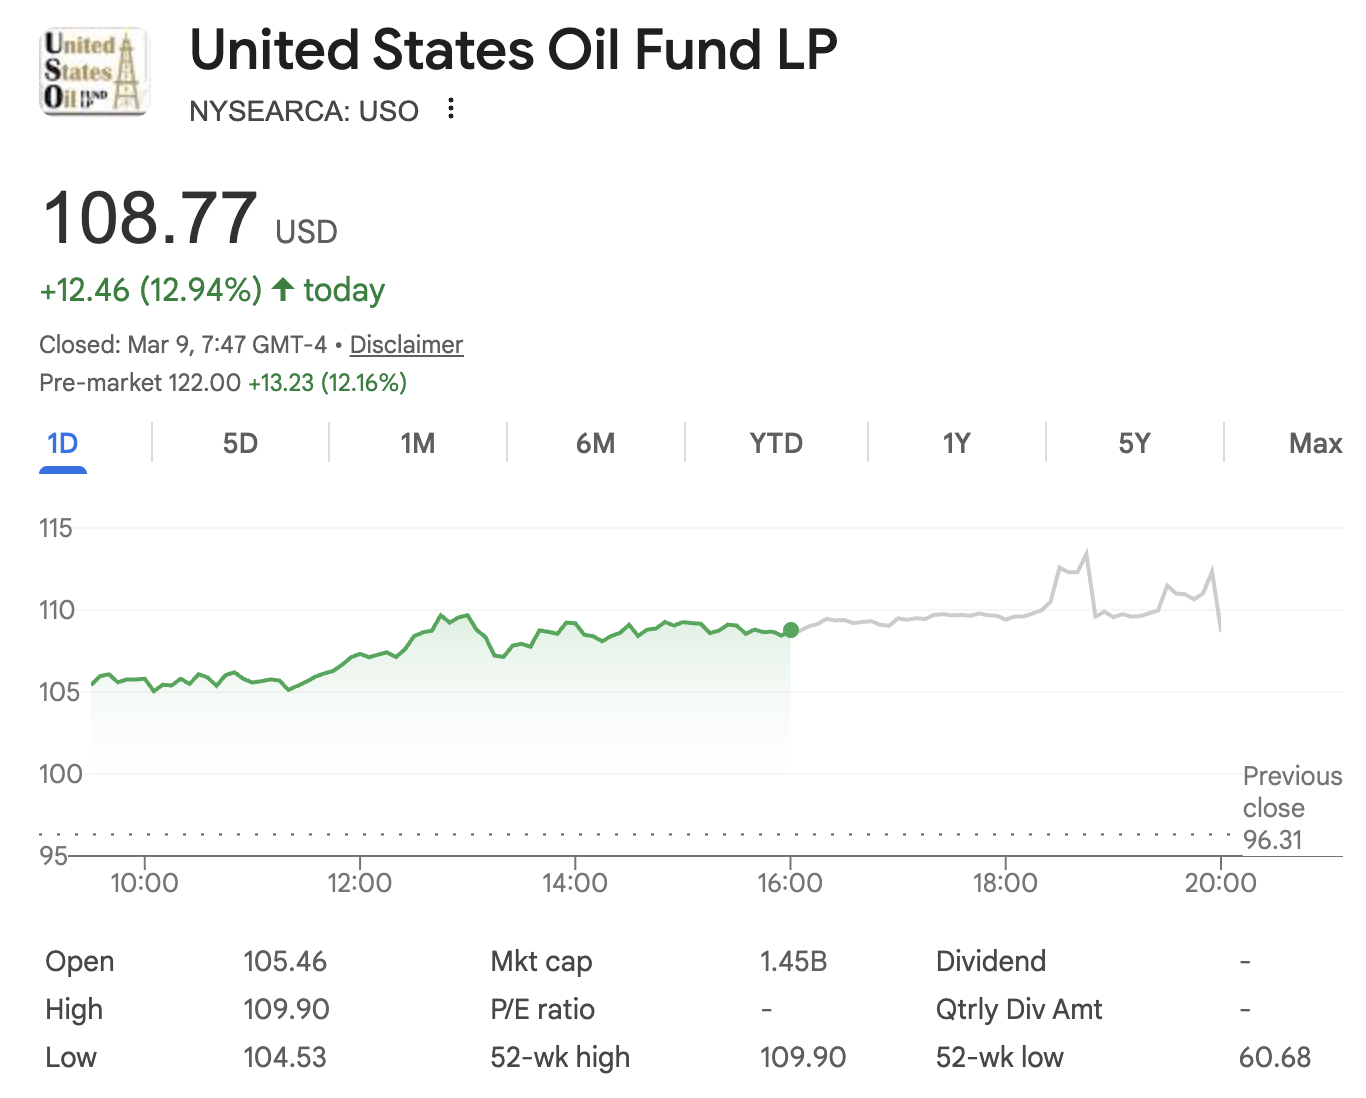Click the Mkt cap label
The height and width of the screenshot is (1098, 1366).
tap(541, 962)
